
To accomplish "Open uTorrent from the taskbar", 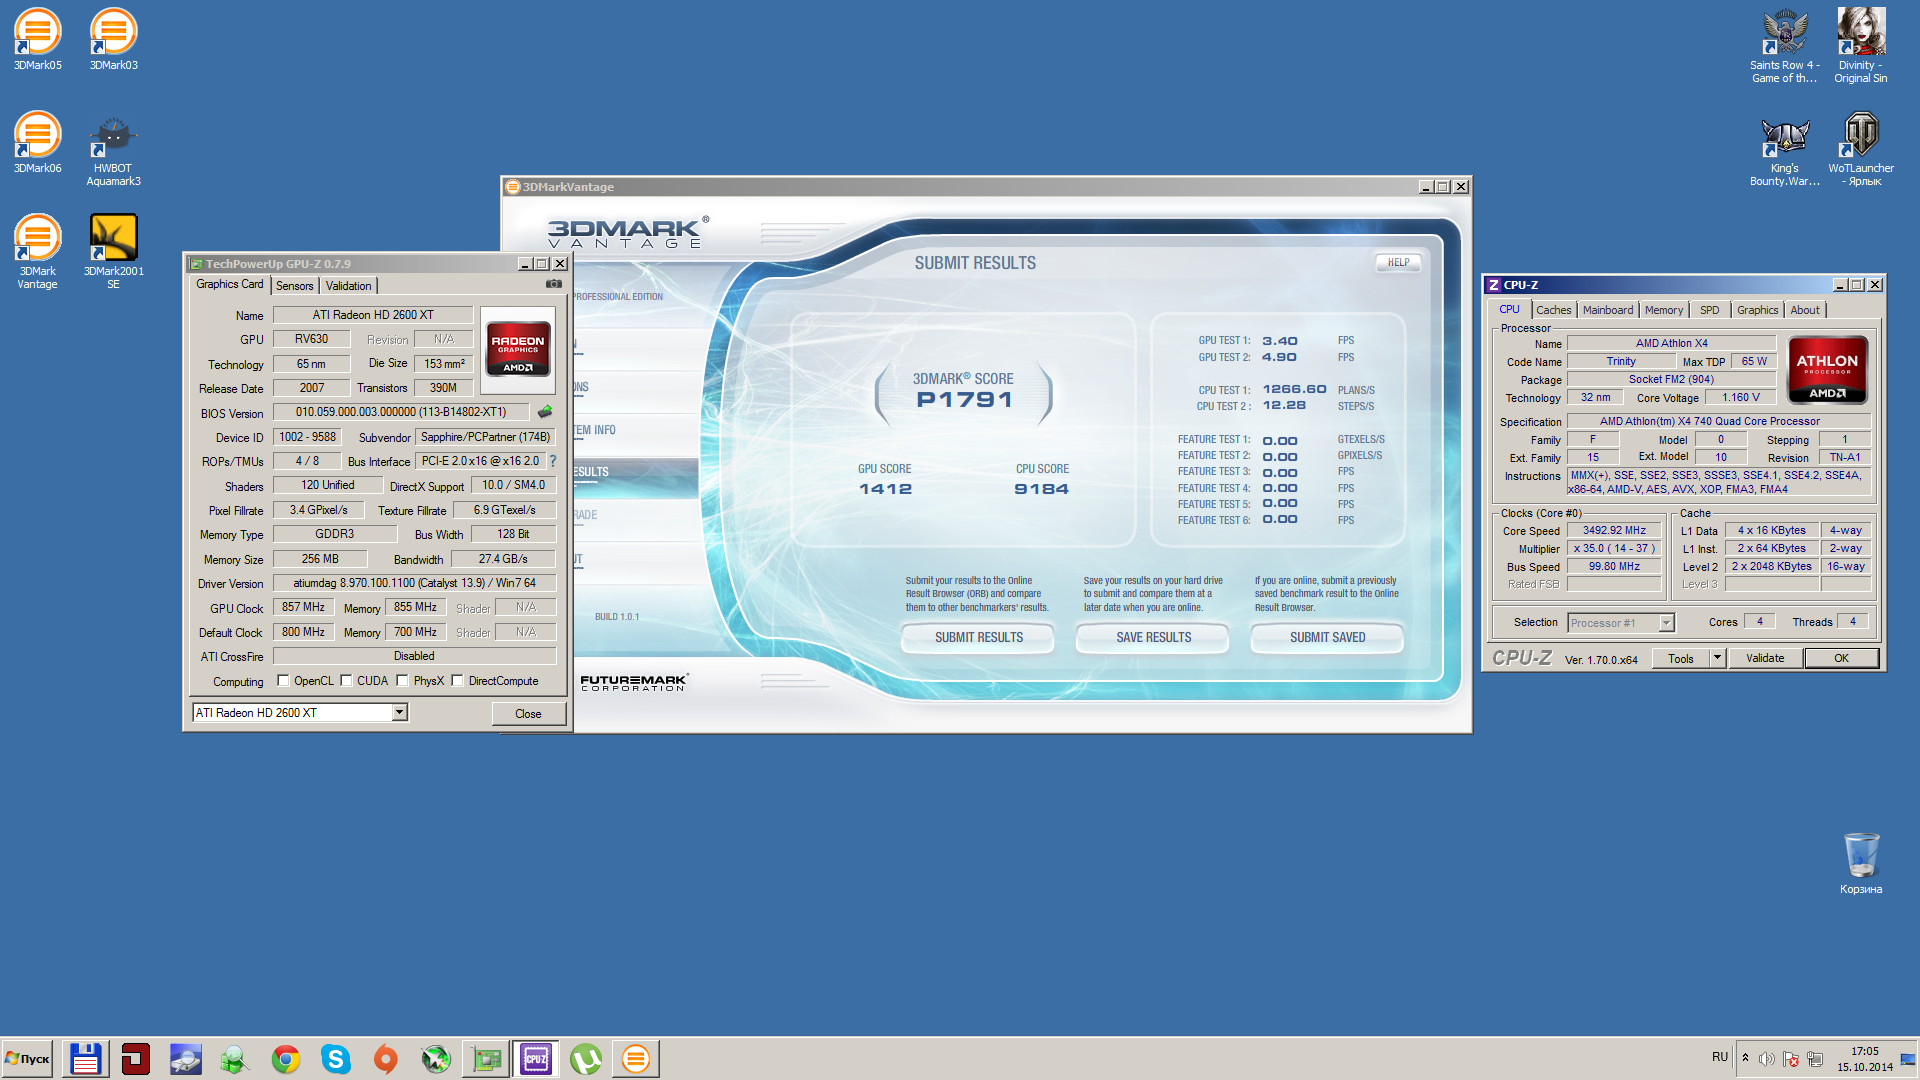I will click(x=586, y=1058).
